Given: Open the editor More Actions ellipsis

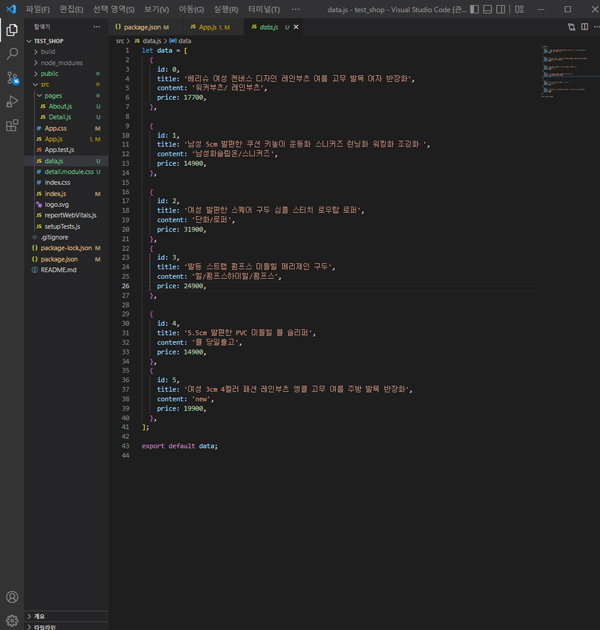Looking at the screenshot, I should [x=596, y=27].
